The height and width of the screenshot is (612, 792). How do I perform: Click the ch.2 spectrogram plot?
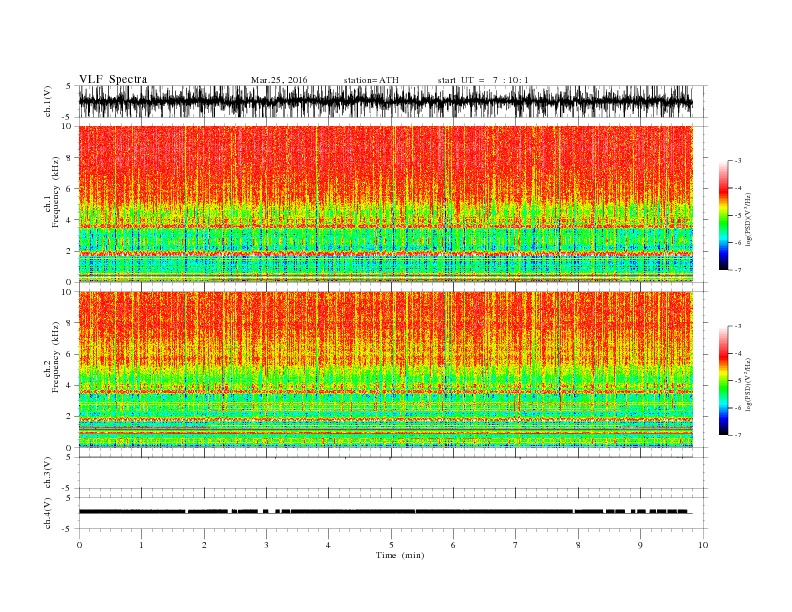[x=386, y=370]
